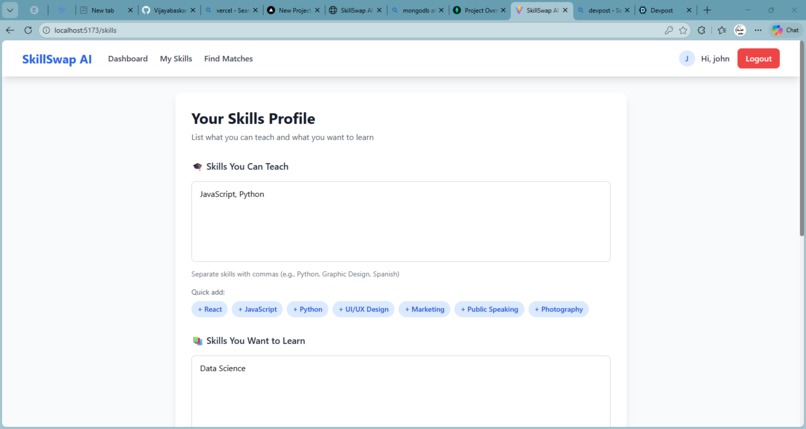Go back using the browser back arrow
806x429 pixels.
tap(10, 30)
